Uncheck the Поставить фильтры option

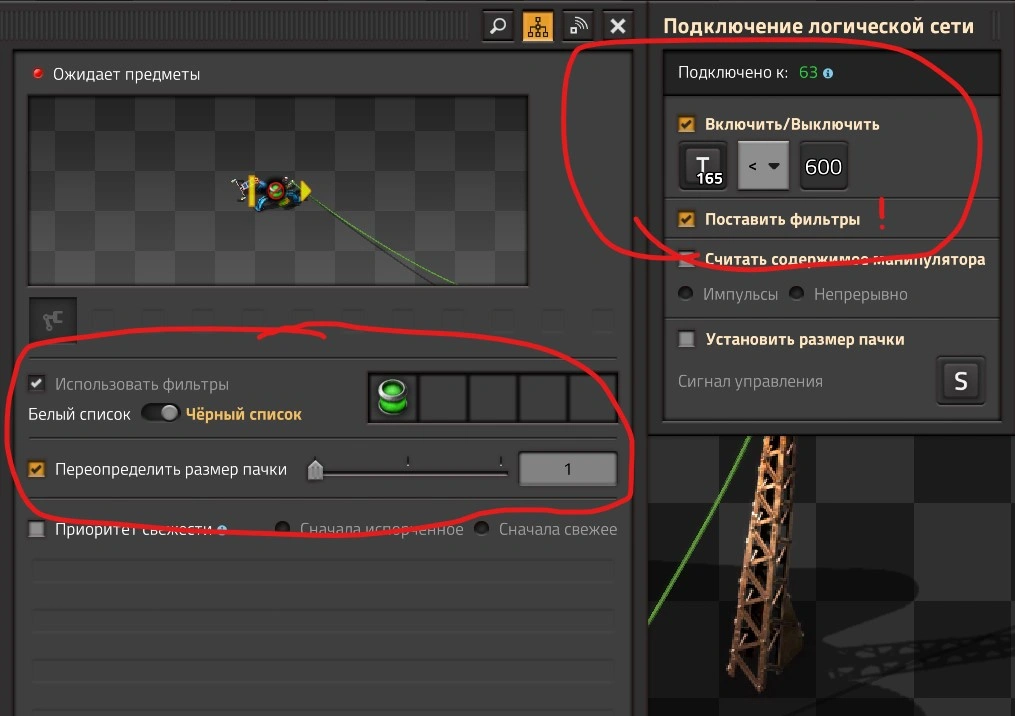pyautogui.click(x=687, y=219)
